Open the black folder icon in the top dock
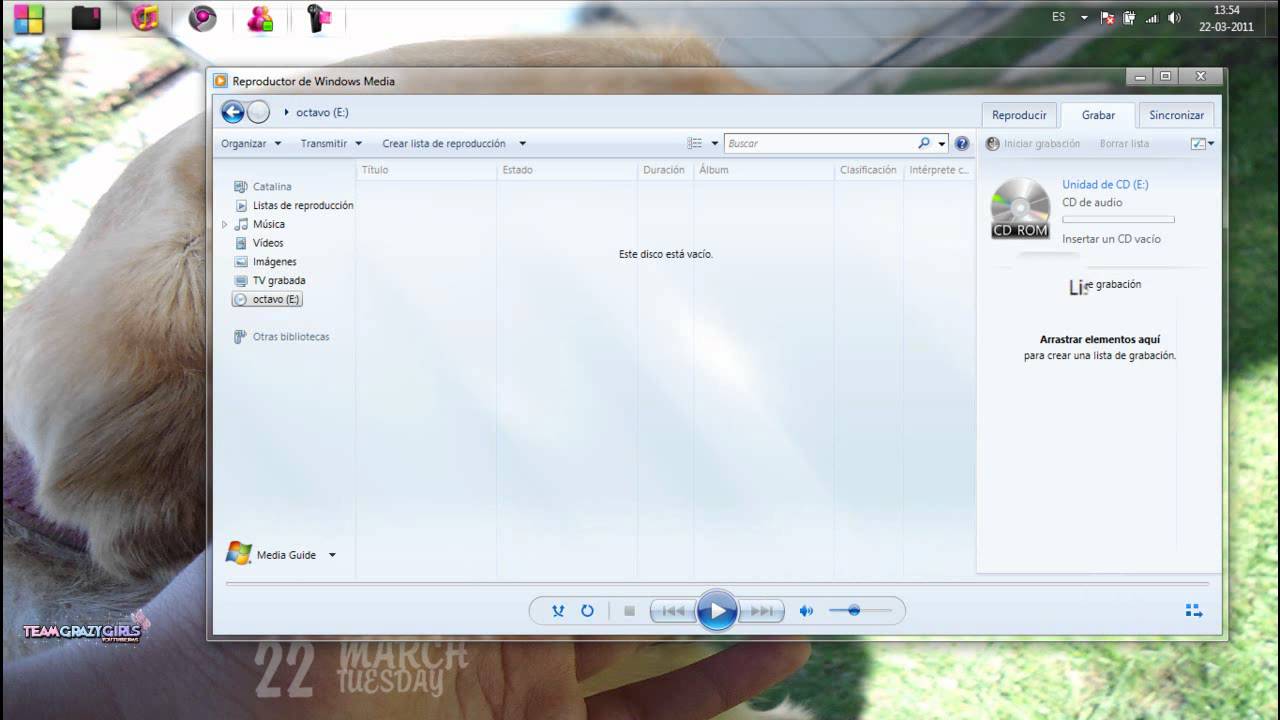Screen dimensions: 1280x720 [87, 18]
